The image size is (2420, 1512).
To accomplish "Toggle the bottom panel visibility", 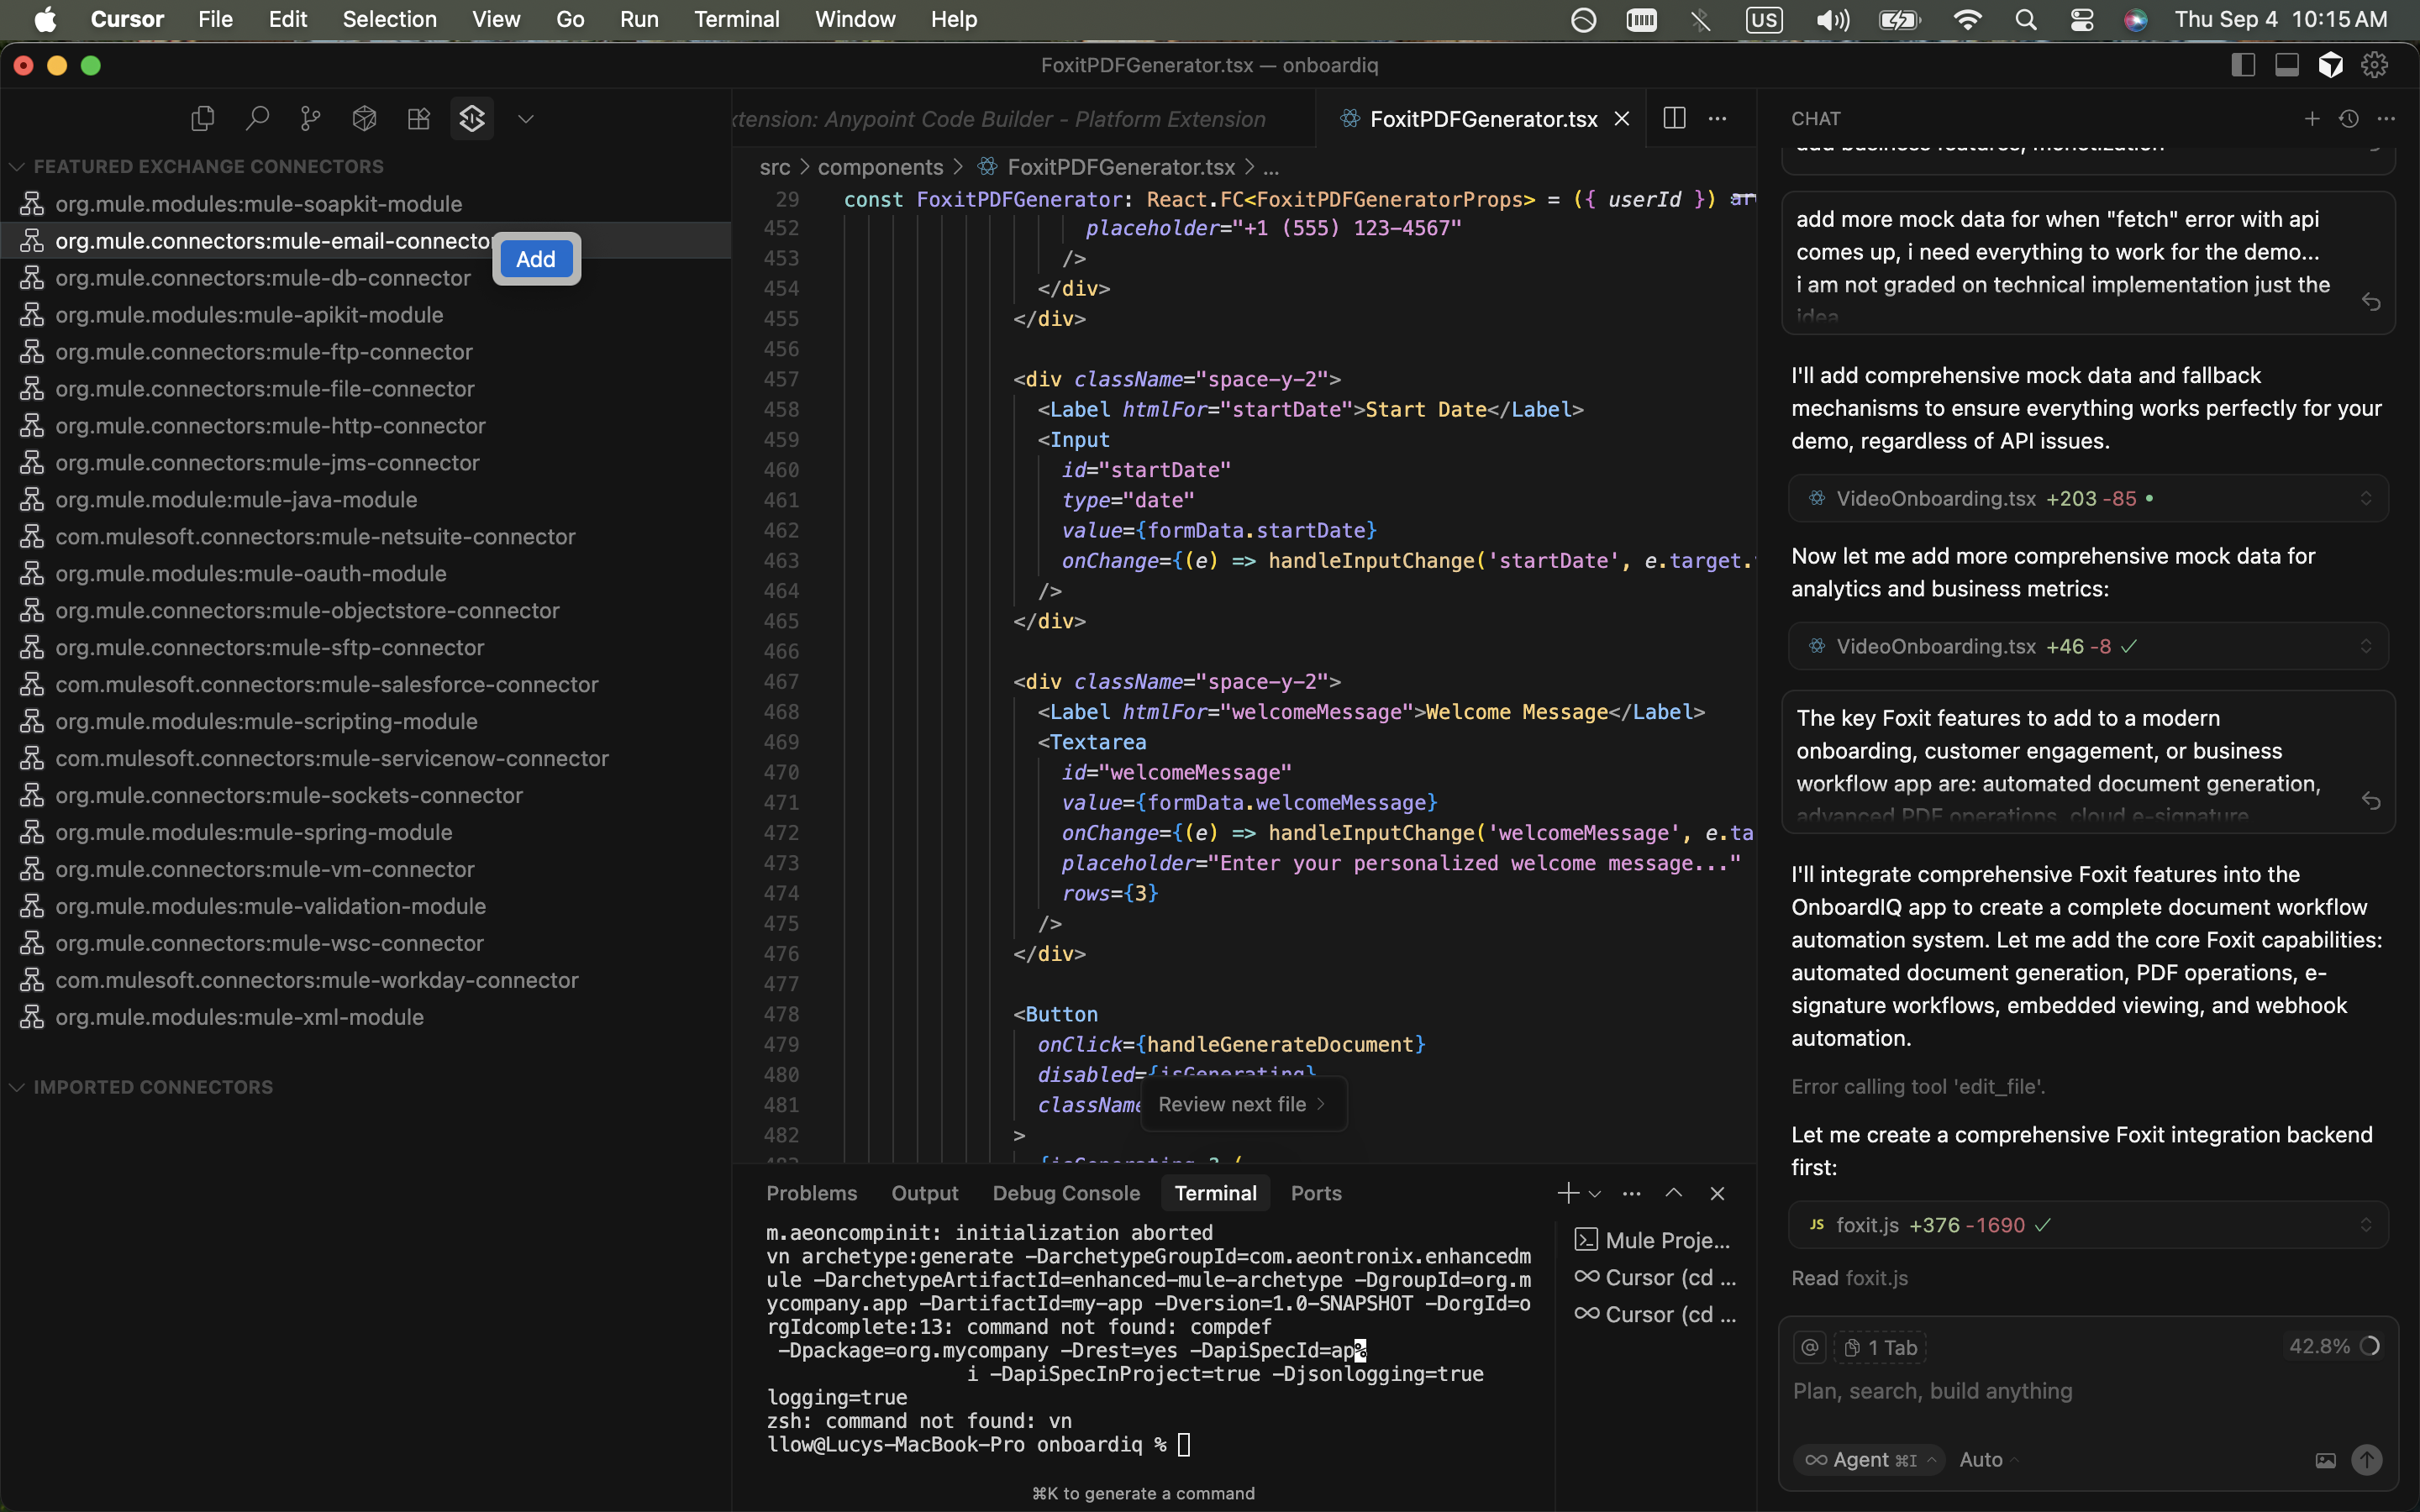I will pos(2287,65).
